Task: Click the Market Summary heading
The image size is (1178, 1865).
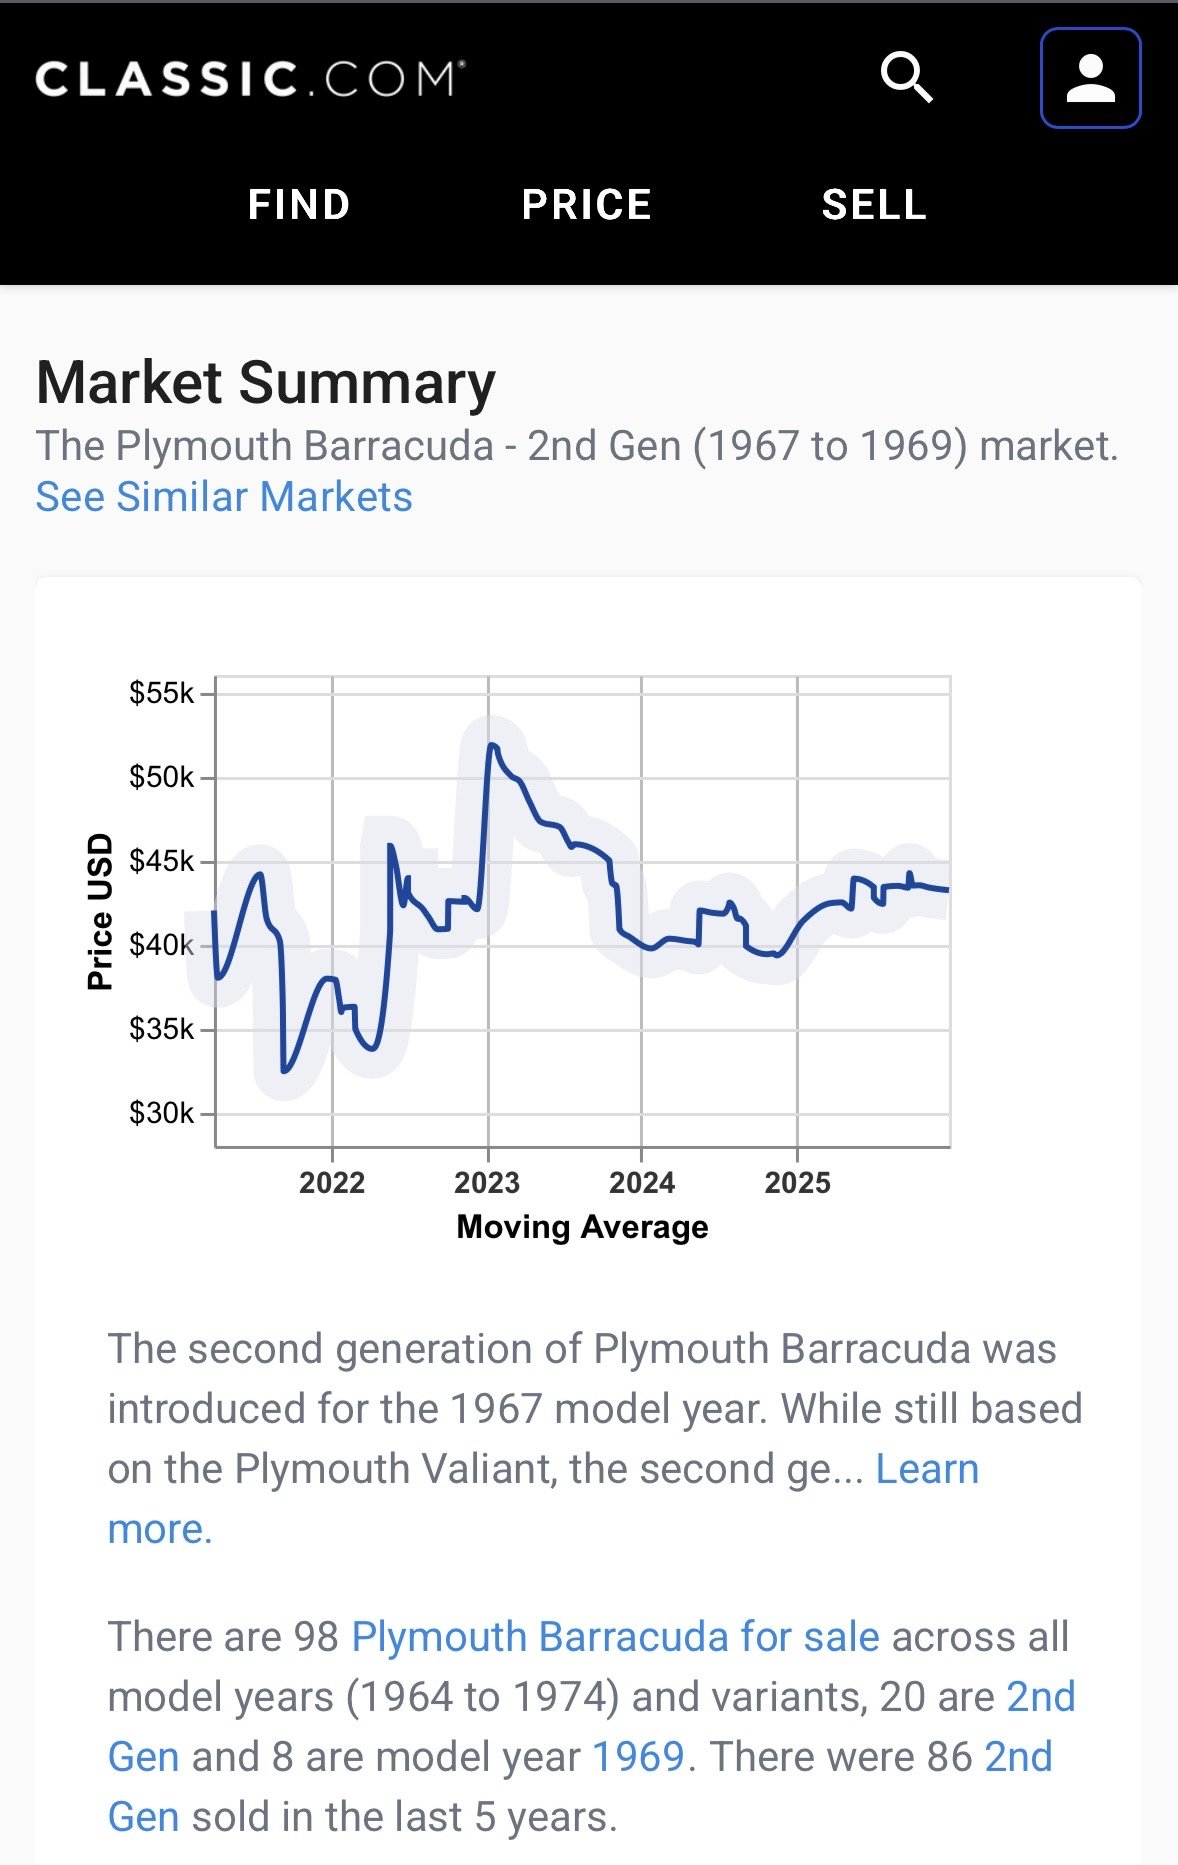Action: click(x=266, y=383)
